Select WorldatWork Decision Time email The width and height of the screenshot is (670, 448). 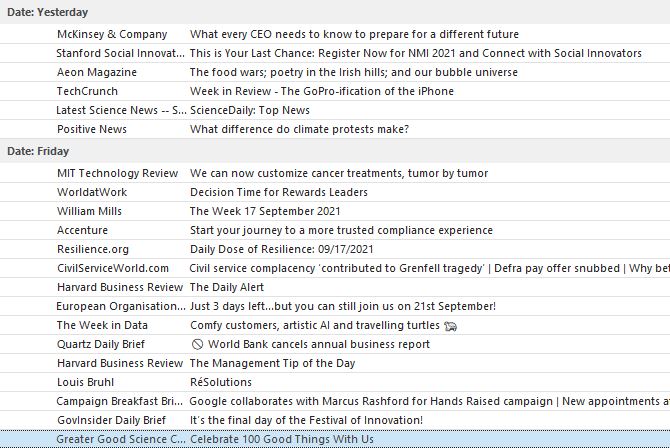(x=278, y=192)
